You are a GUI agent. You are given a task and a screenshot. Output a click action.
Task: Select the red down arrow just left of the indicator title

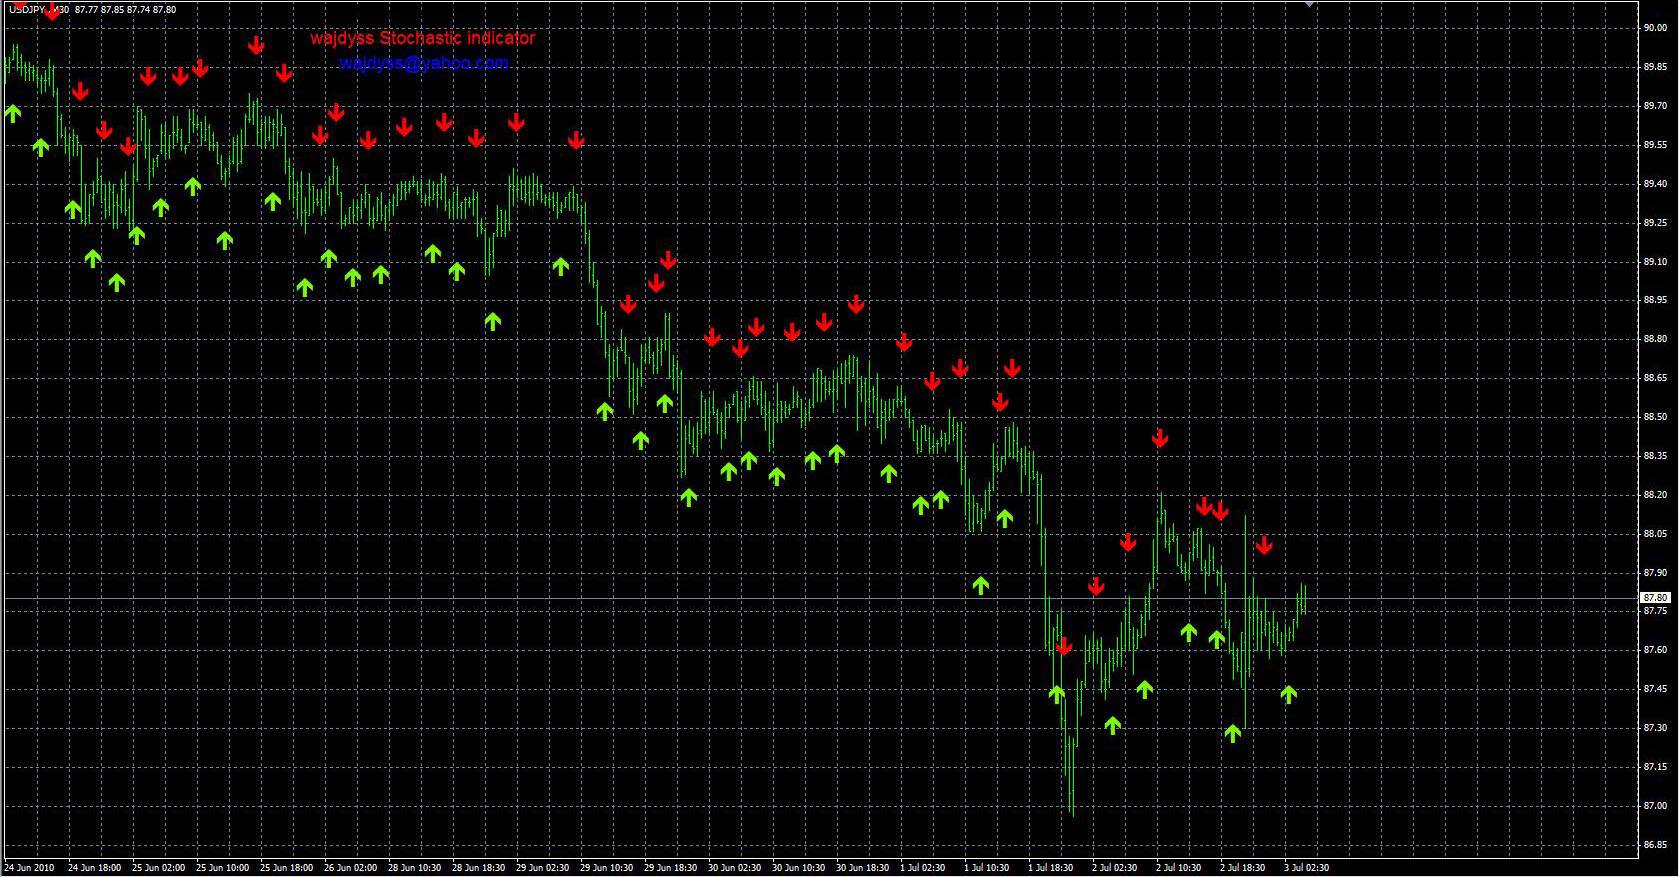click(x=256, y=45)
